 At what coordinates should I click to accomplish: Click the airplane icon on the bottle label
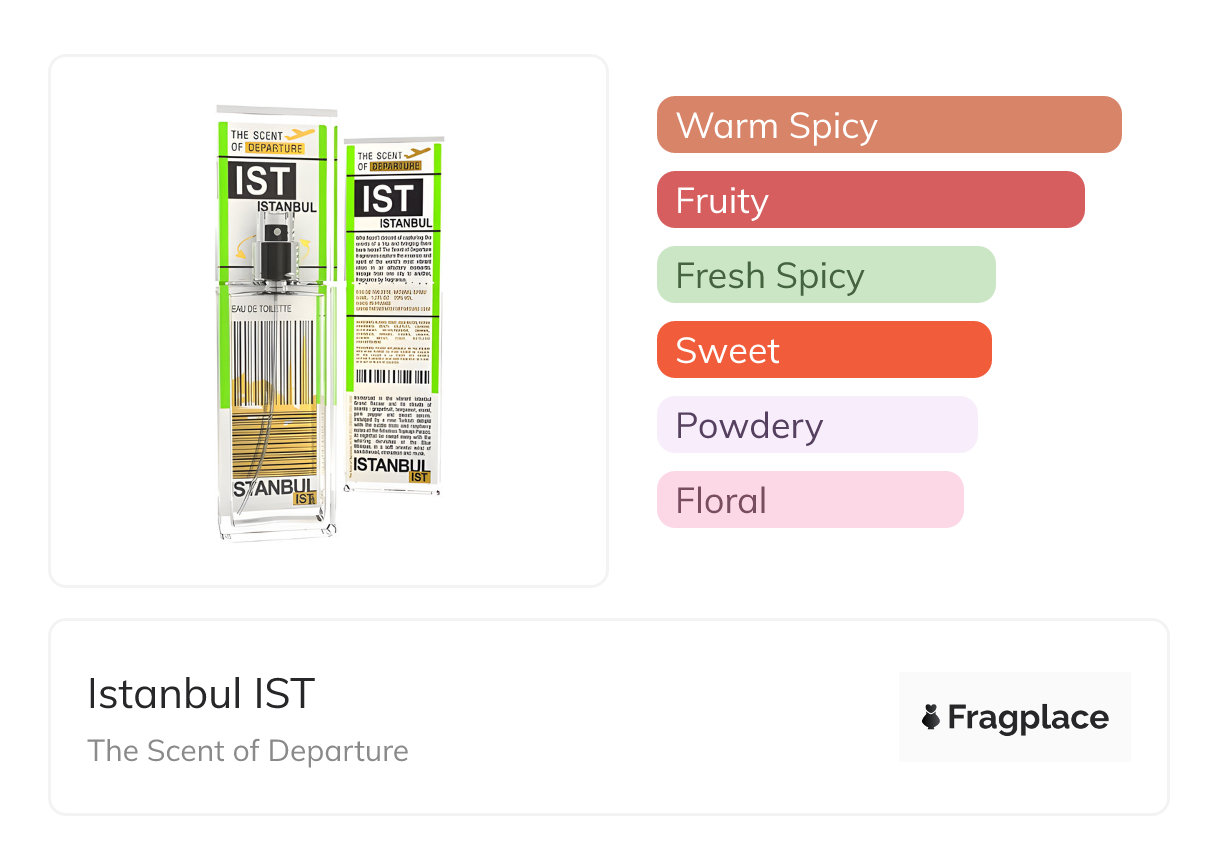pyautogui.click(x=300, y=134)
